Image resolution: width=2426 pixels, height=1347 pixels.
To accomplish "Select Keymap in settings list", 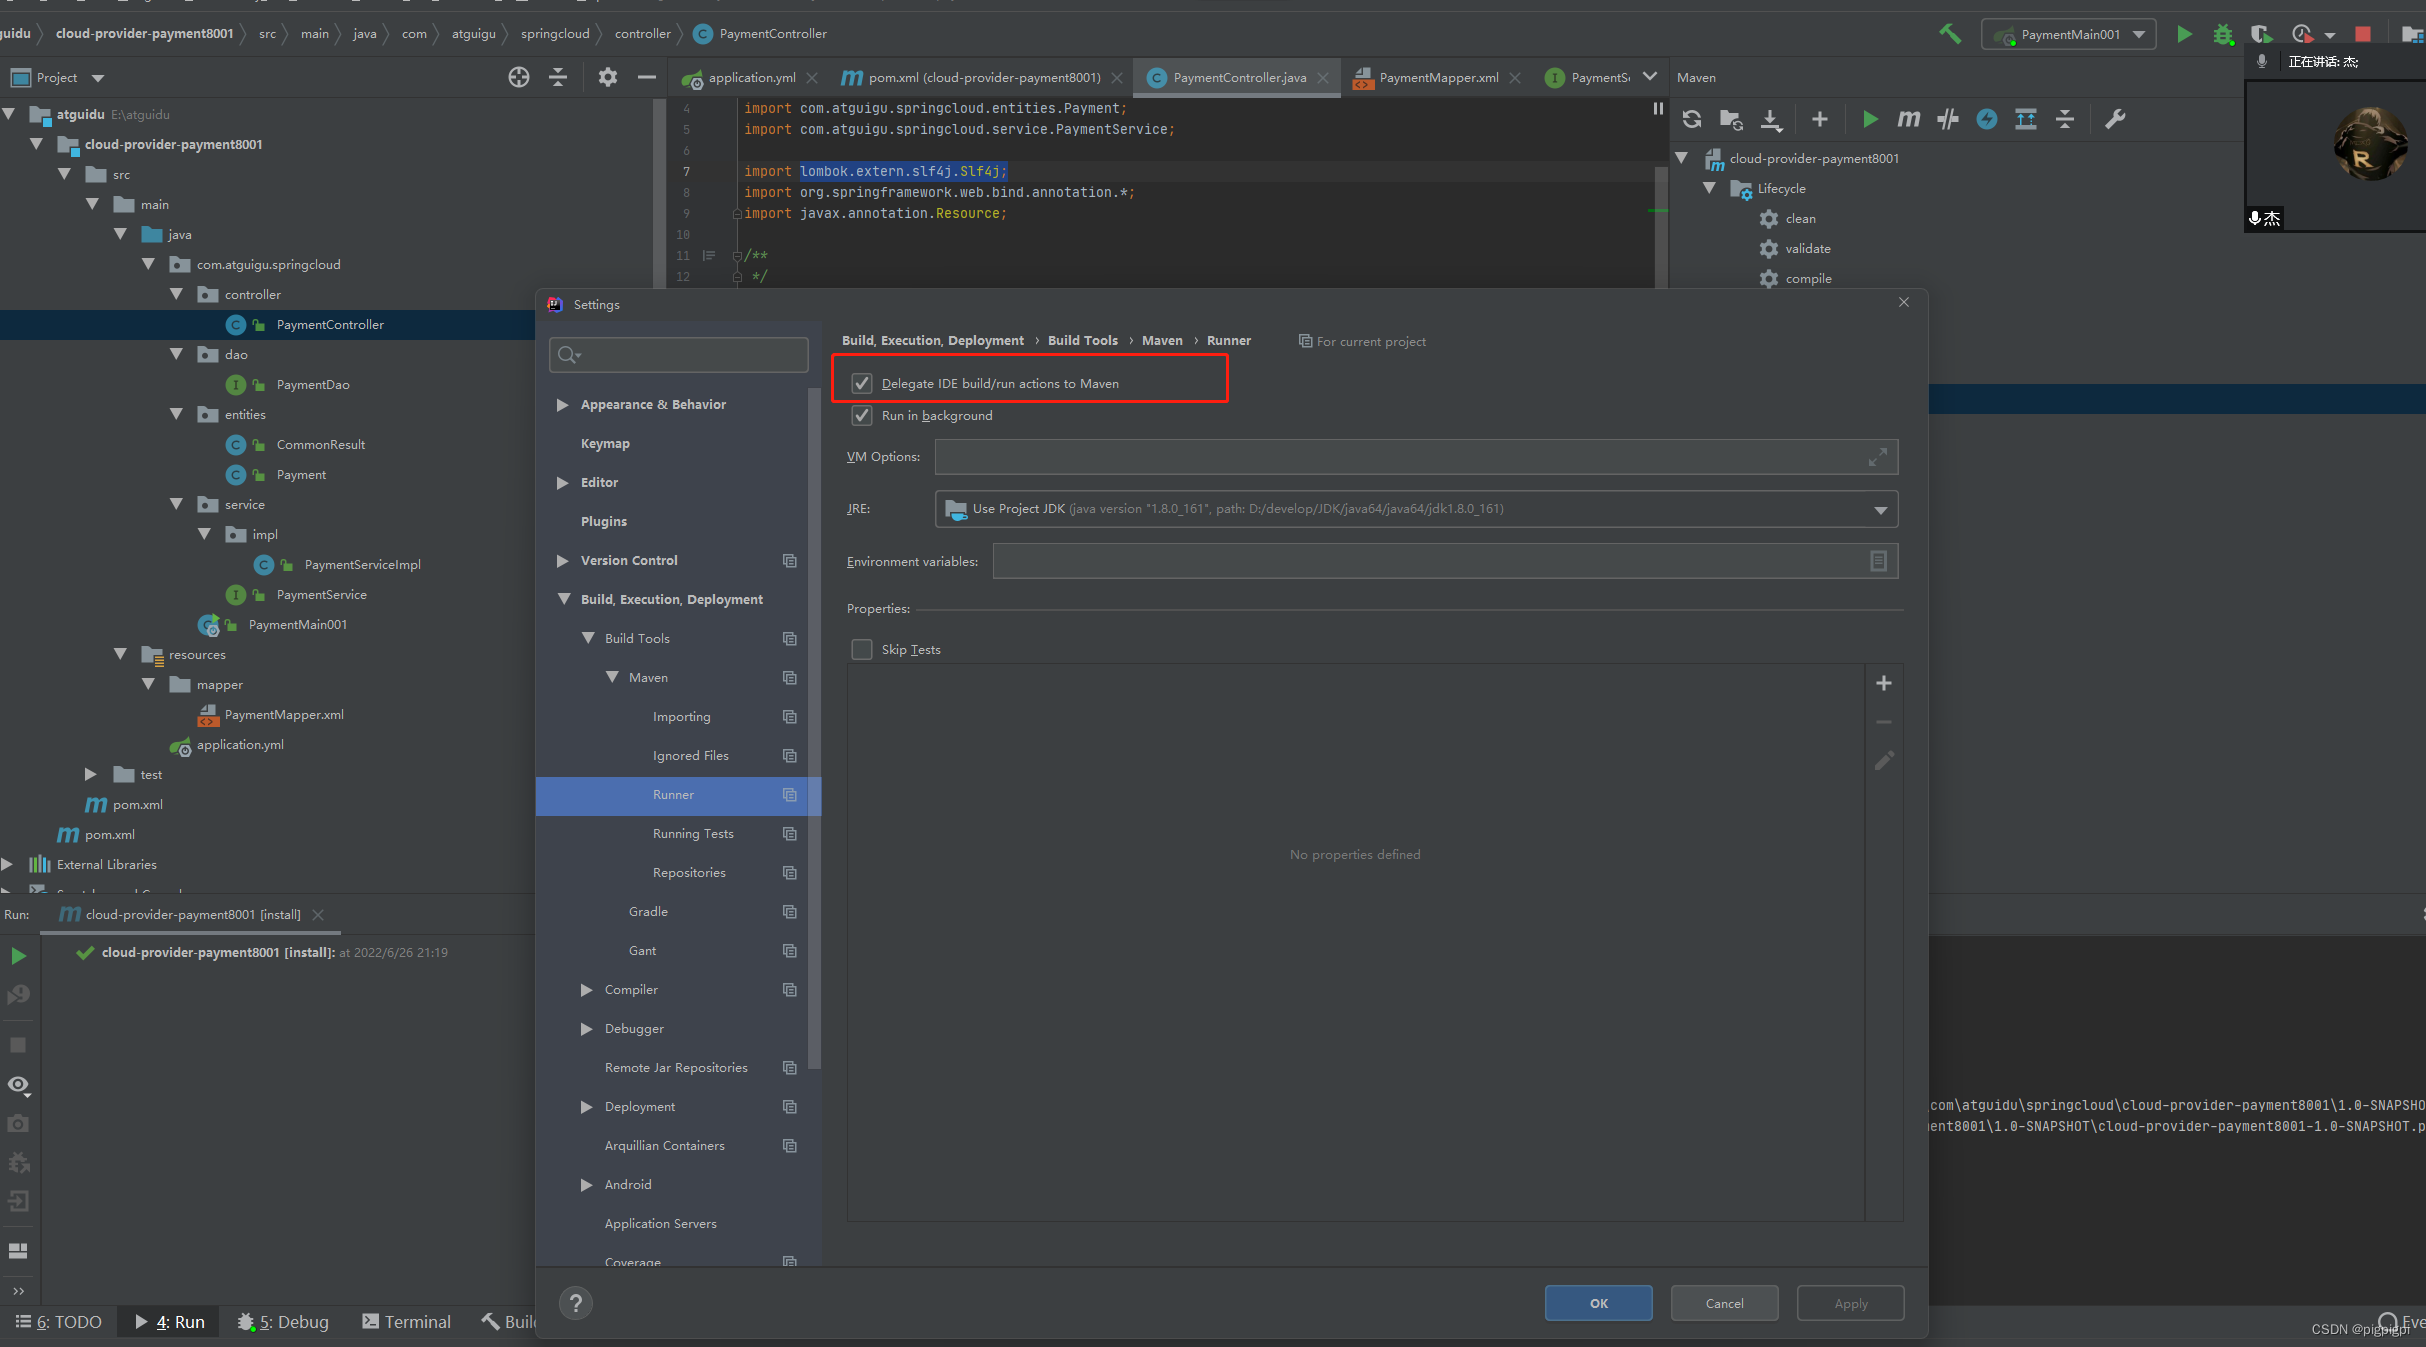I will (x=605, y=443).
